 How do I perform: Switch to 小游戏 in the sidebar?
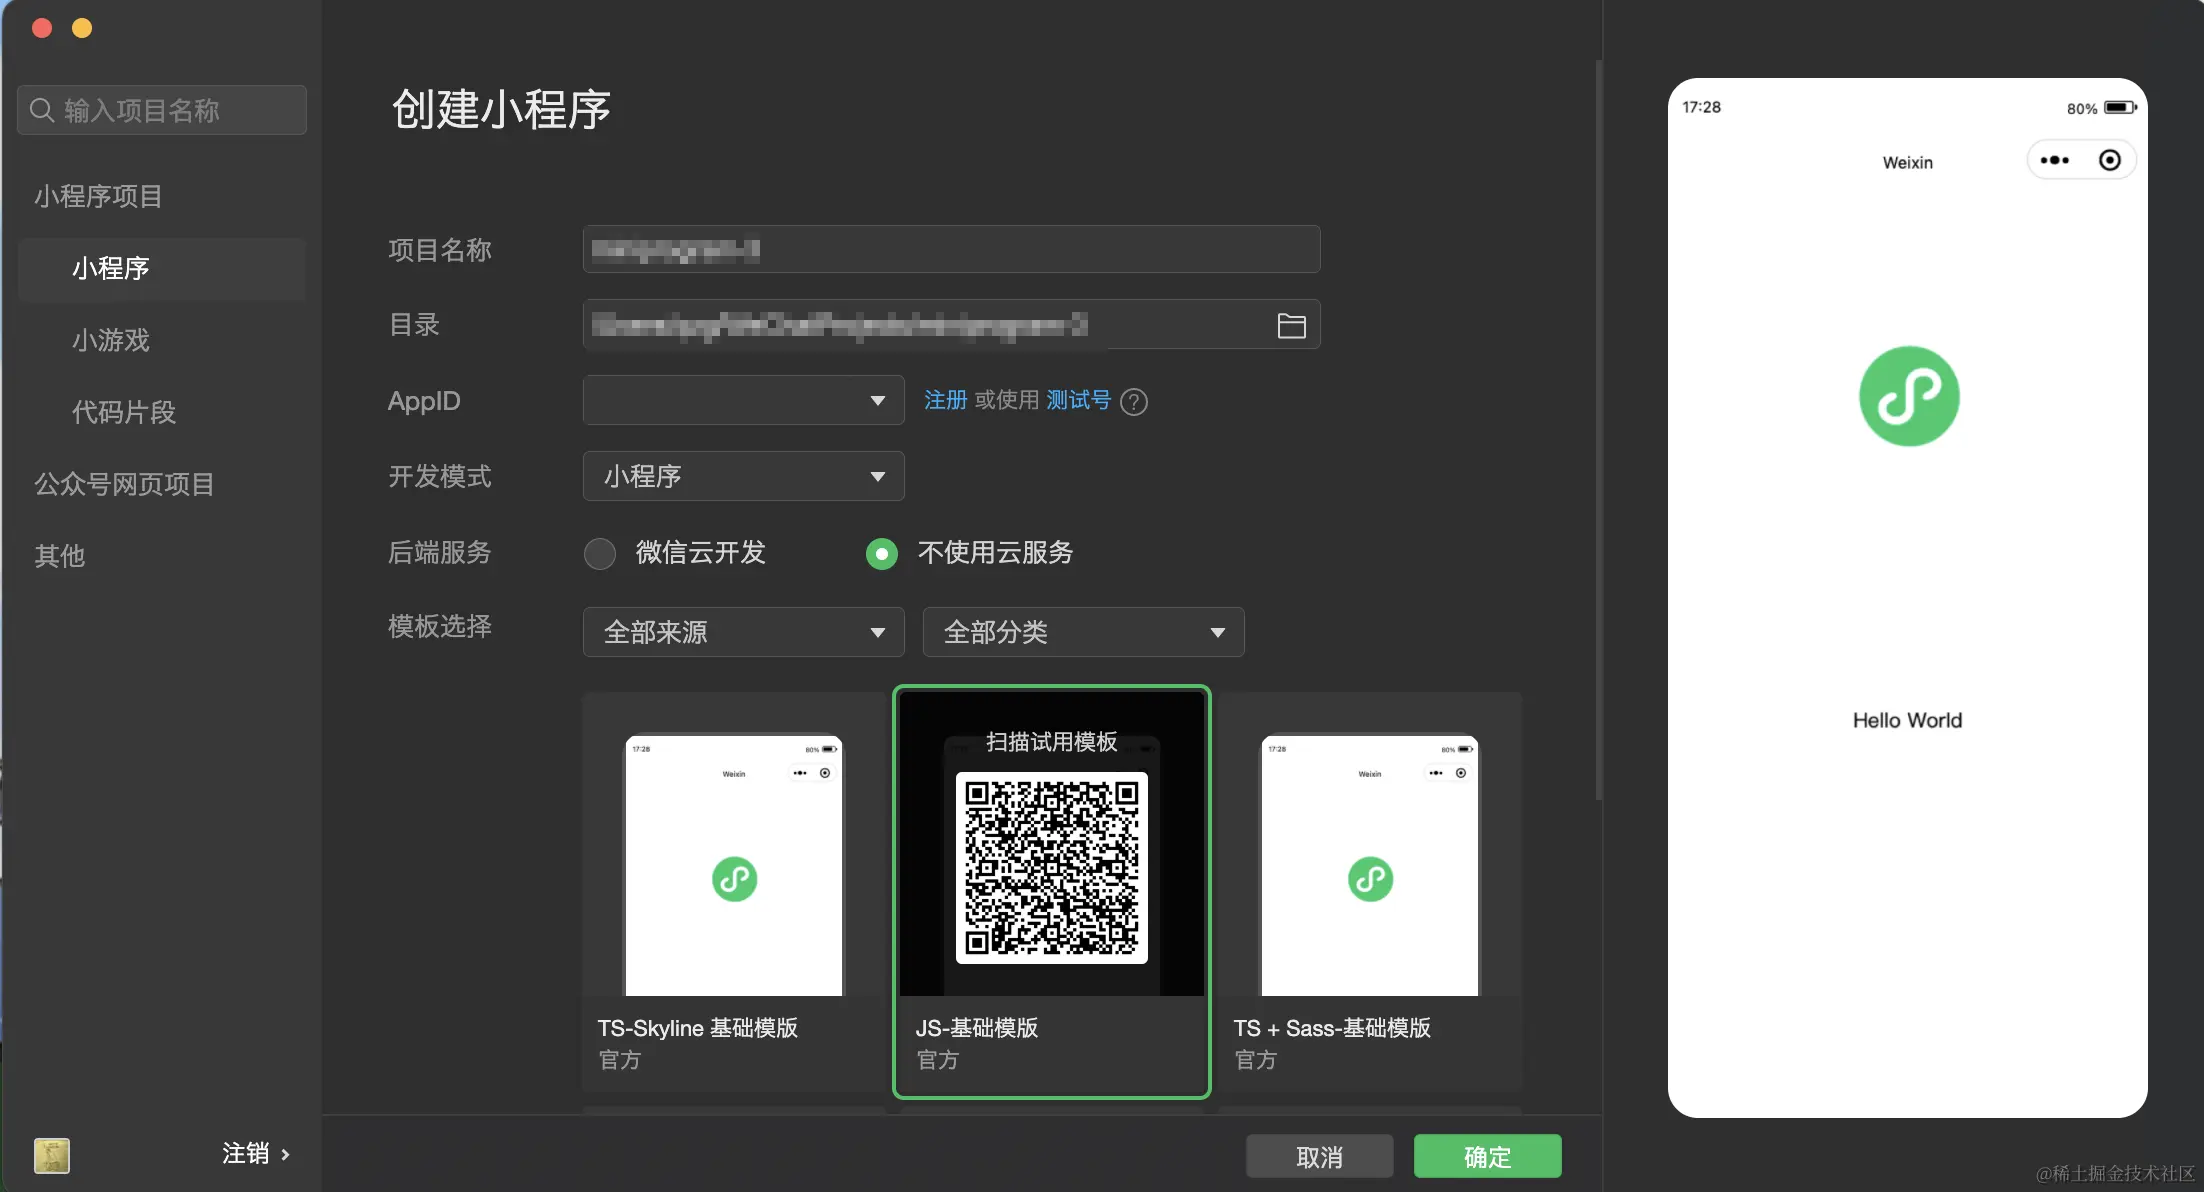[111, 340]
